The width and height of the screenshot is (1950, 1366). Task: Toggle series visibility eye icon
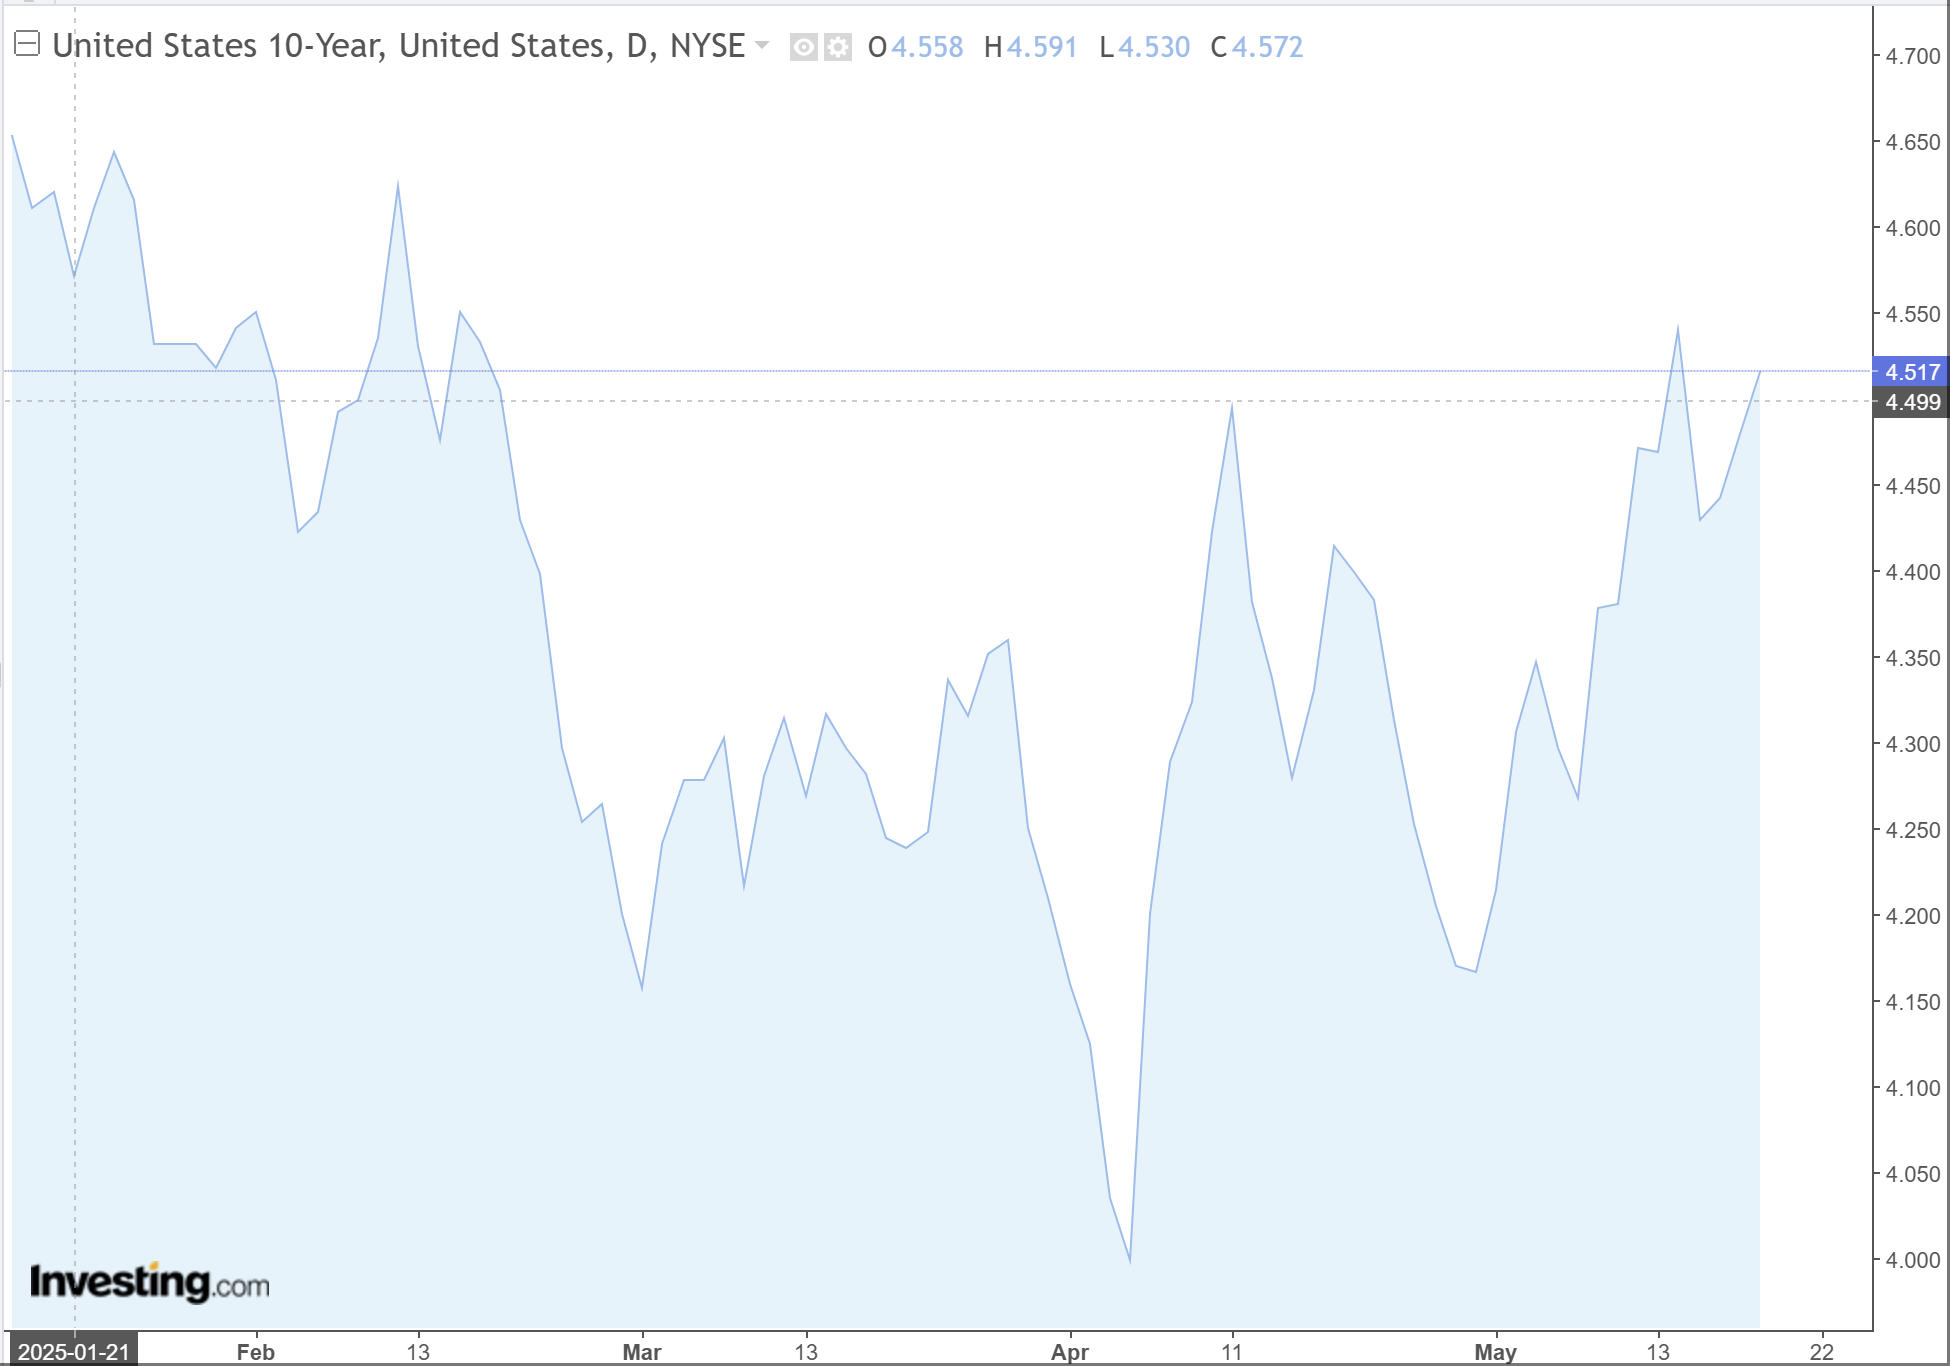pos(803,47)
